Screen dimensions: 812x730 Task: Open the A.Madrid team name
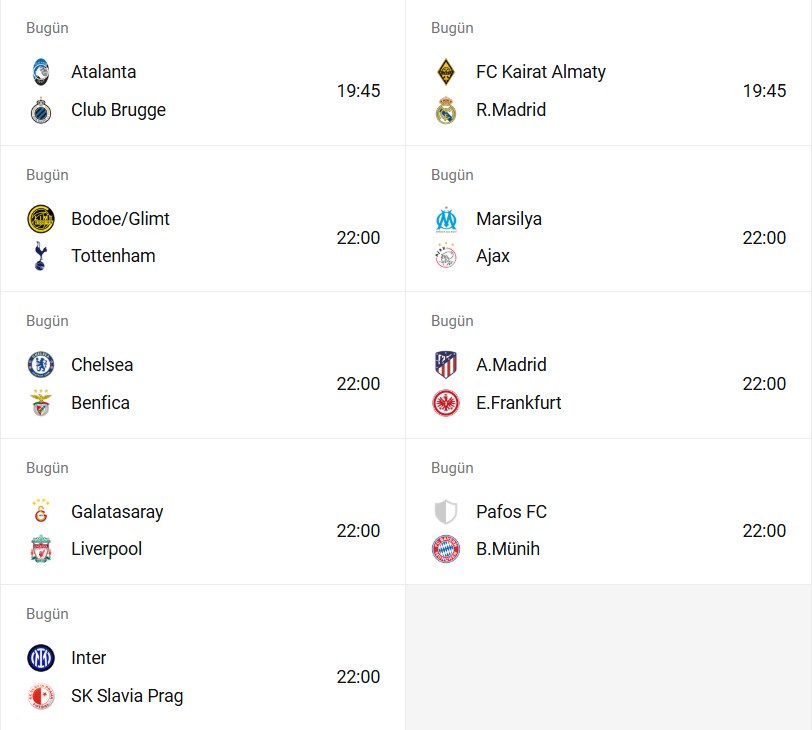tap(511, 365)
